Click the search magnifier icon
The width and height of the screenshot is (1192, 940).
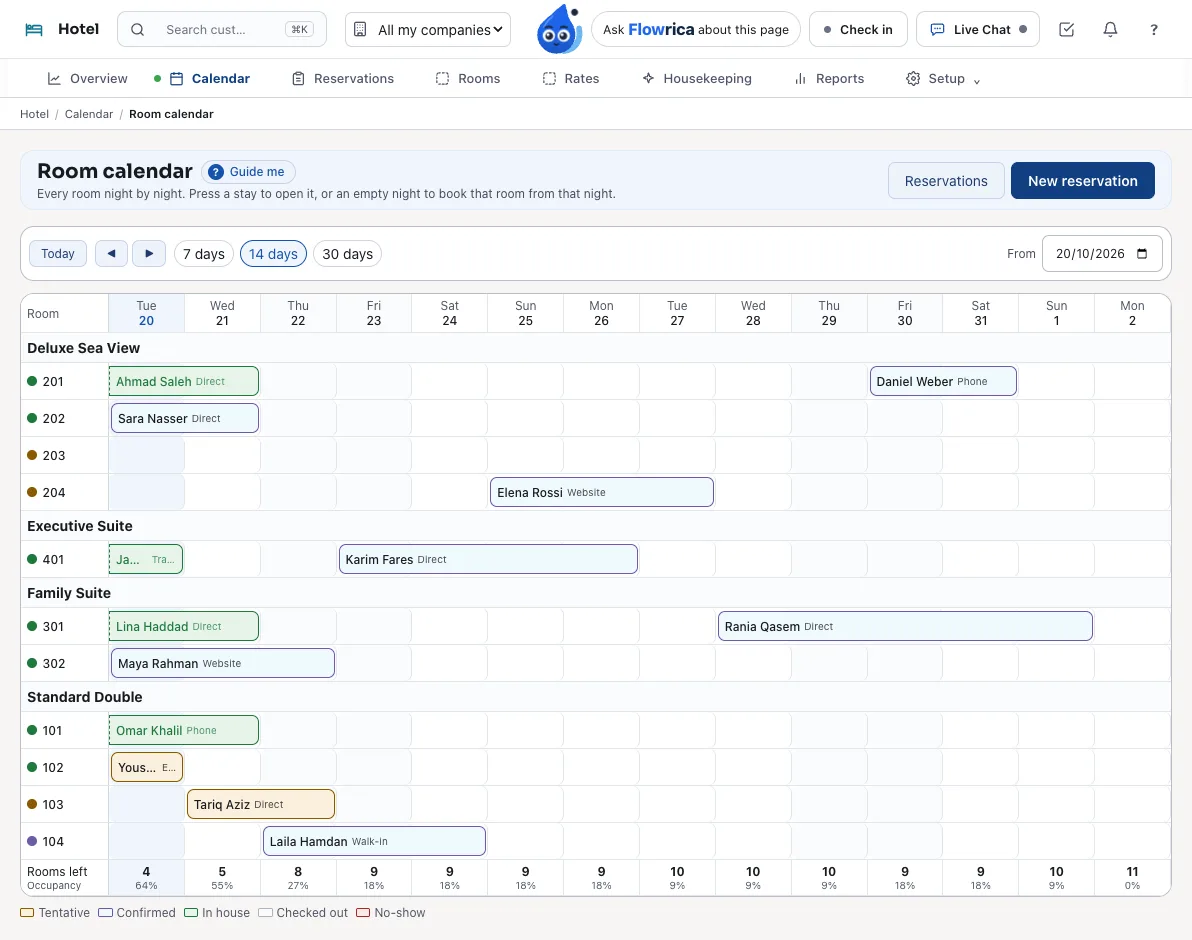click(x=138, y=30)
